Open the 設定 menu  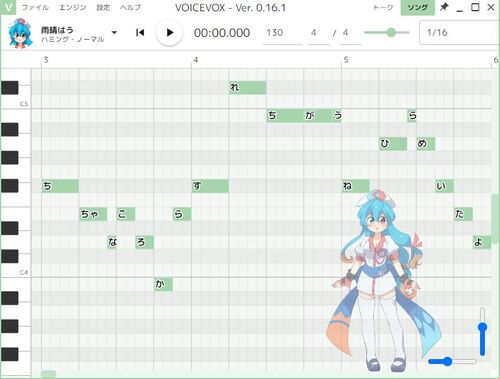103,7
